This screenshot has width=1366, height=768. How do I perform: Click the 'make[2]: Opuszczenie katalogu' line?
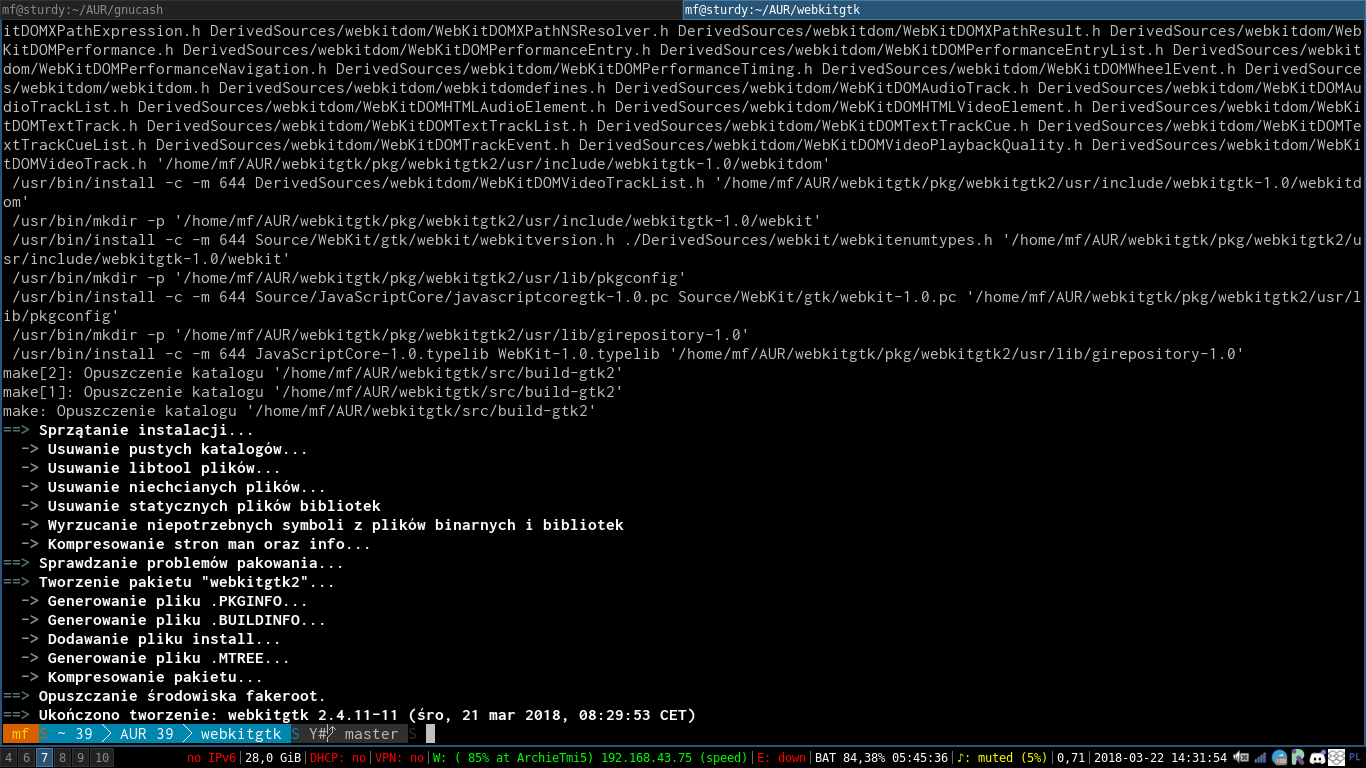click(x=313, y=373)
